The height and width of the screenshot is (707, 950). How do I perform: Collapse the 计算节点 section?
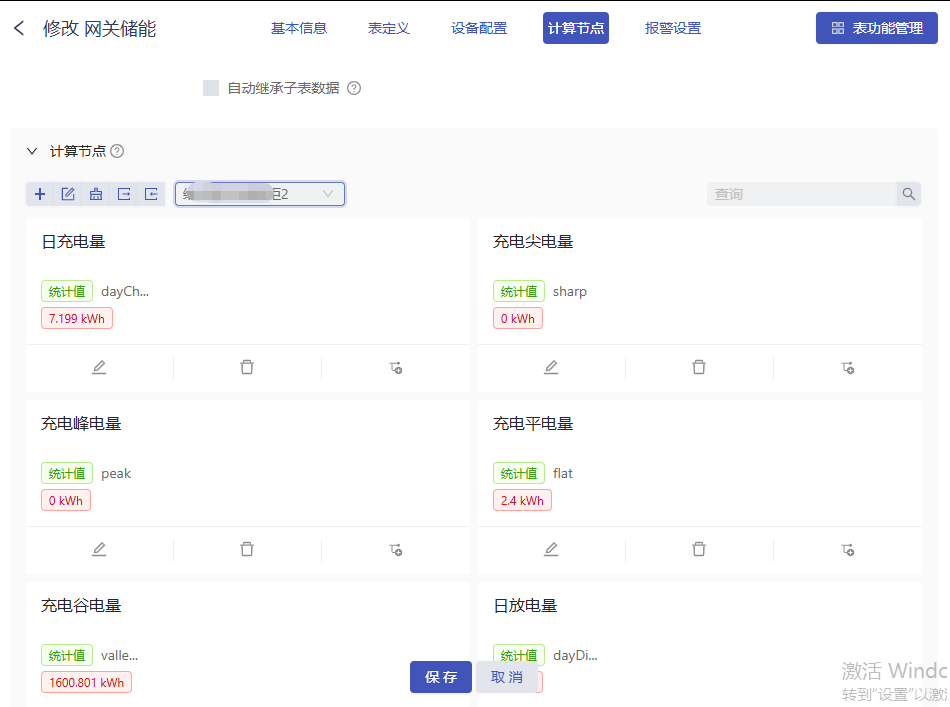click(31, 151)
